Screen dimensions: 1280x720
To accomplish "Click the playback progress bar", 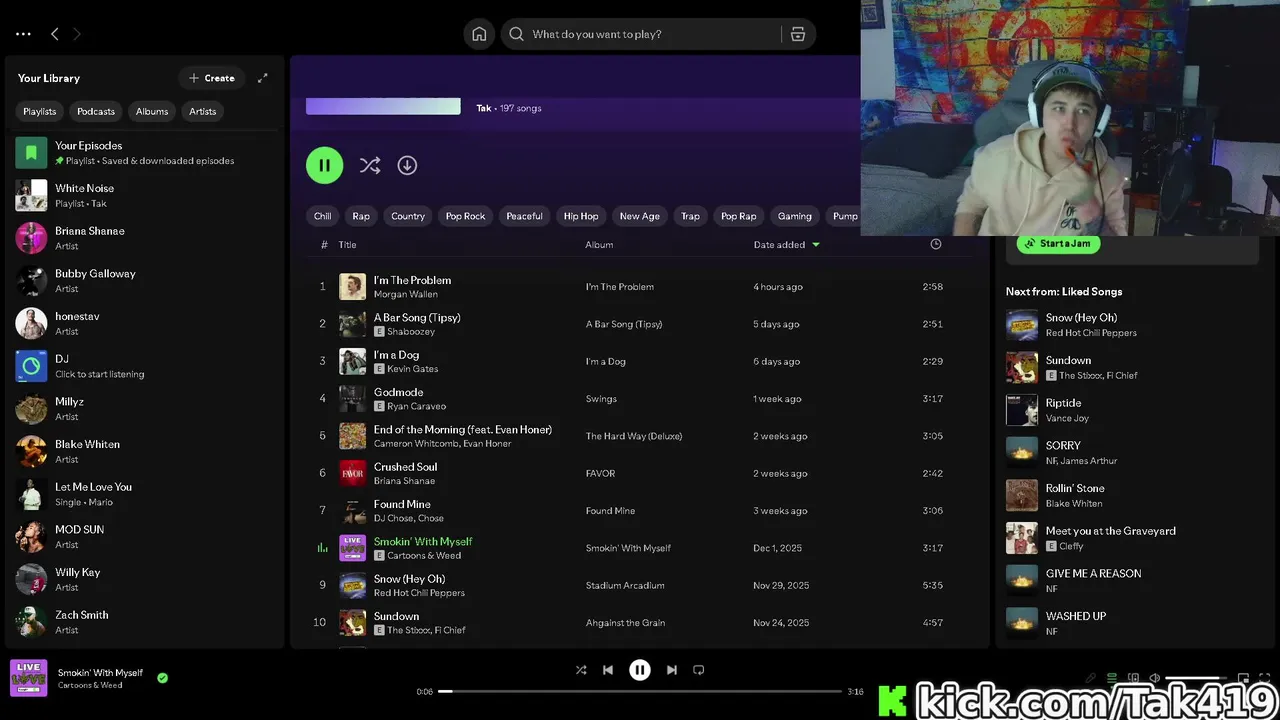I will click(640, 691).
